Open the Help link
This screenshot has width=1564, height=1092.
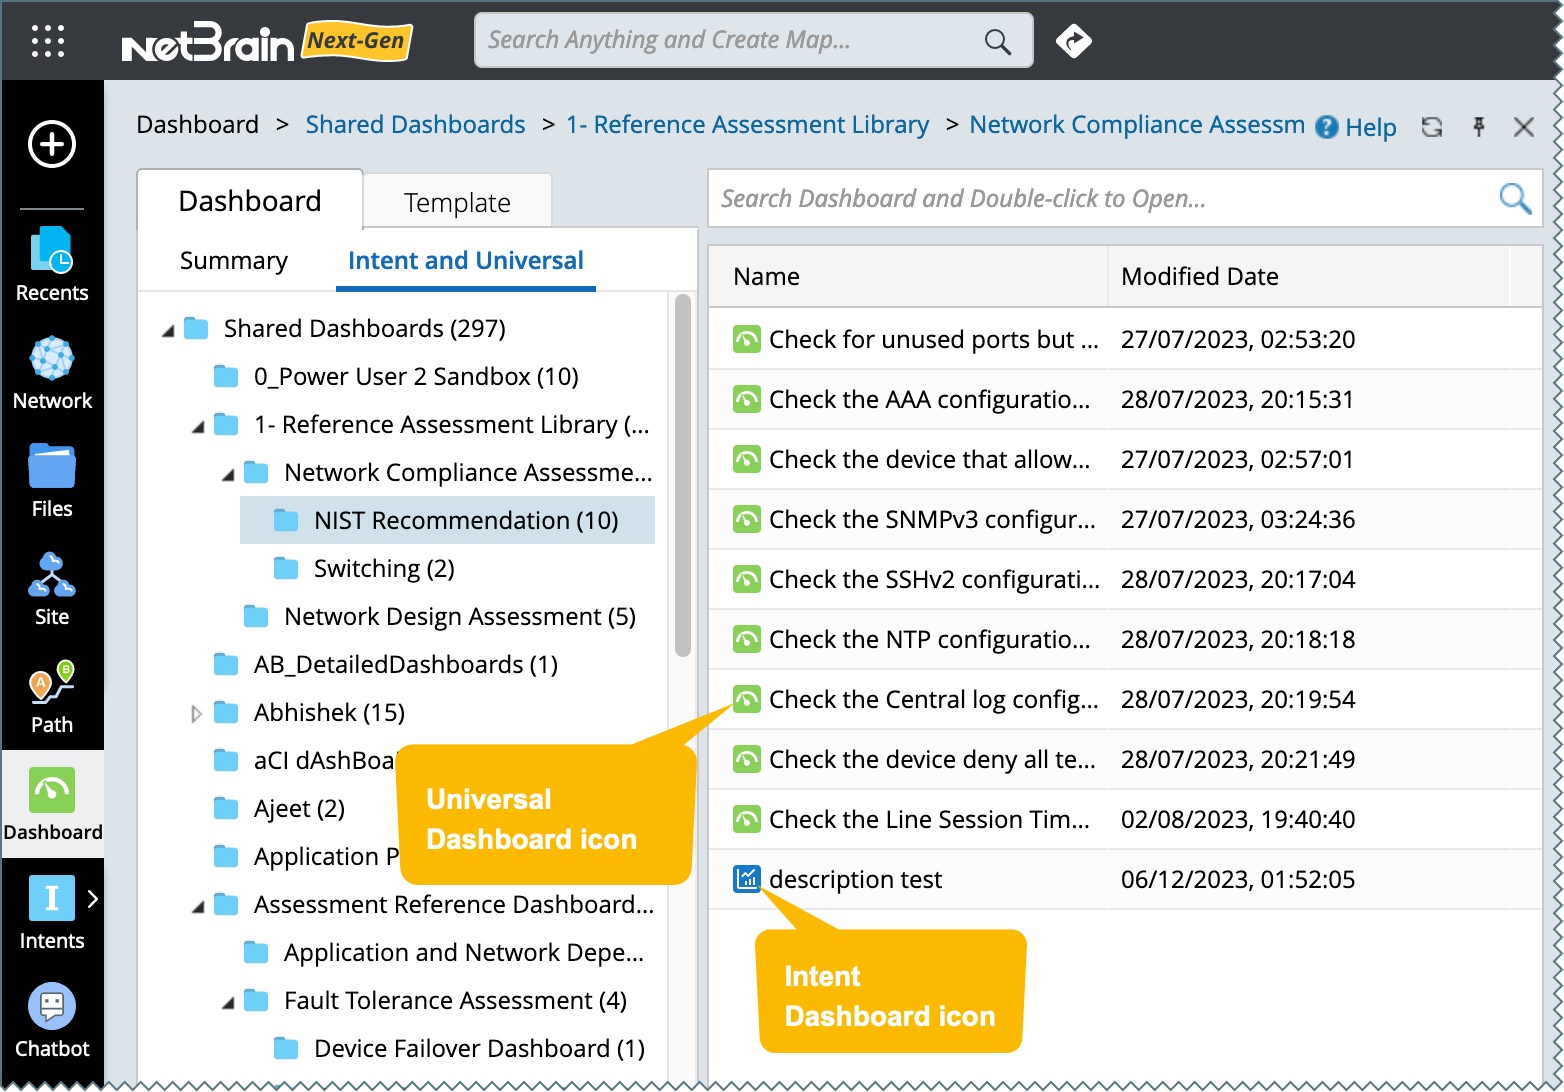[1357, 127]
